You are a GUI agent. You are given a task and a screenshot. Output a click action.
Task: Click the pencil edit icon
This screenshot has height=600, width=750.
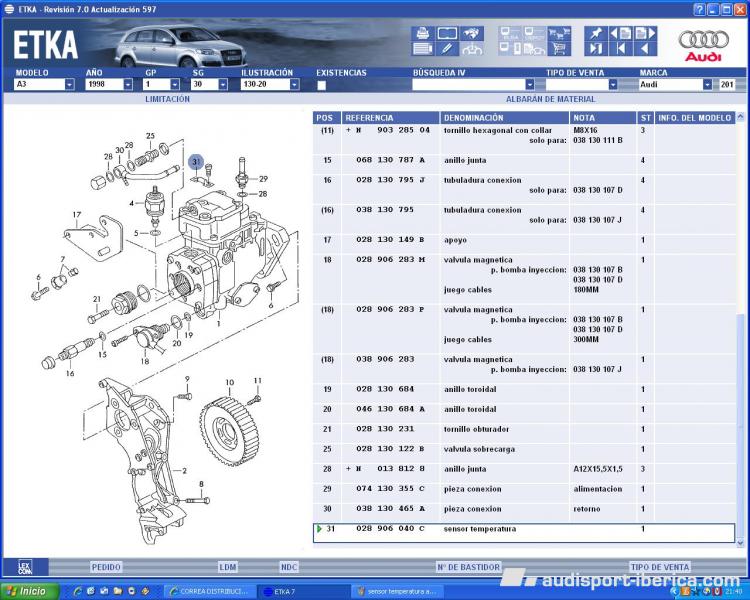pos(447,48)
